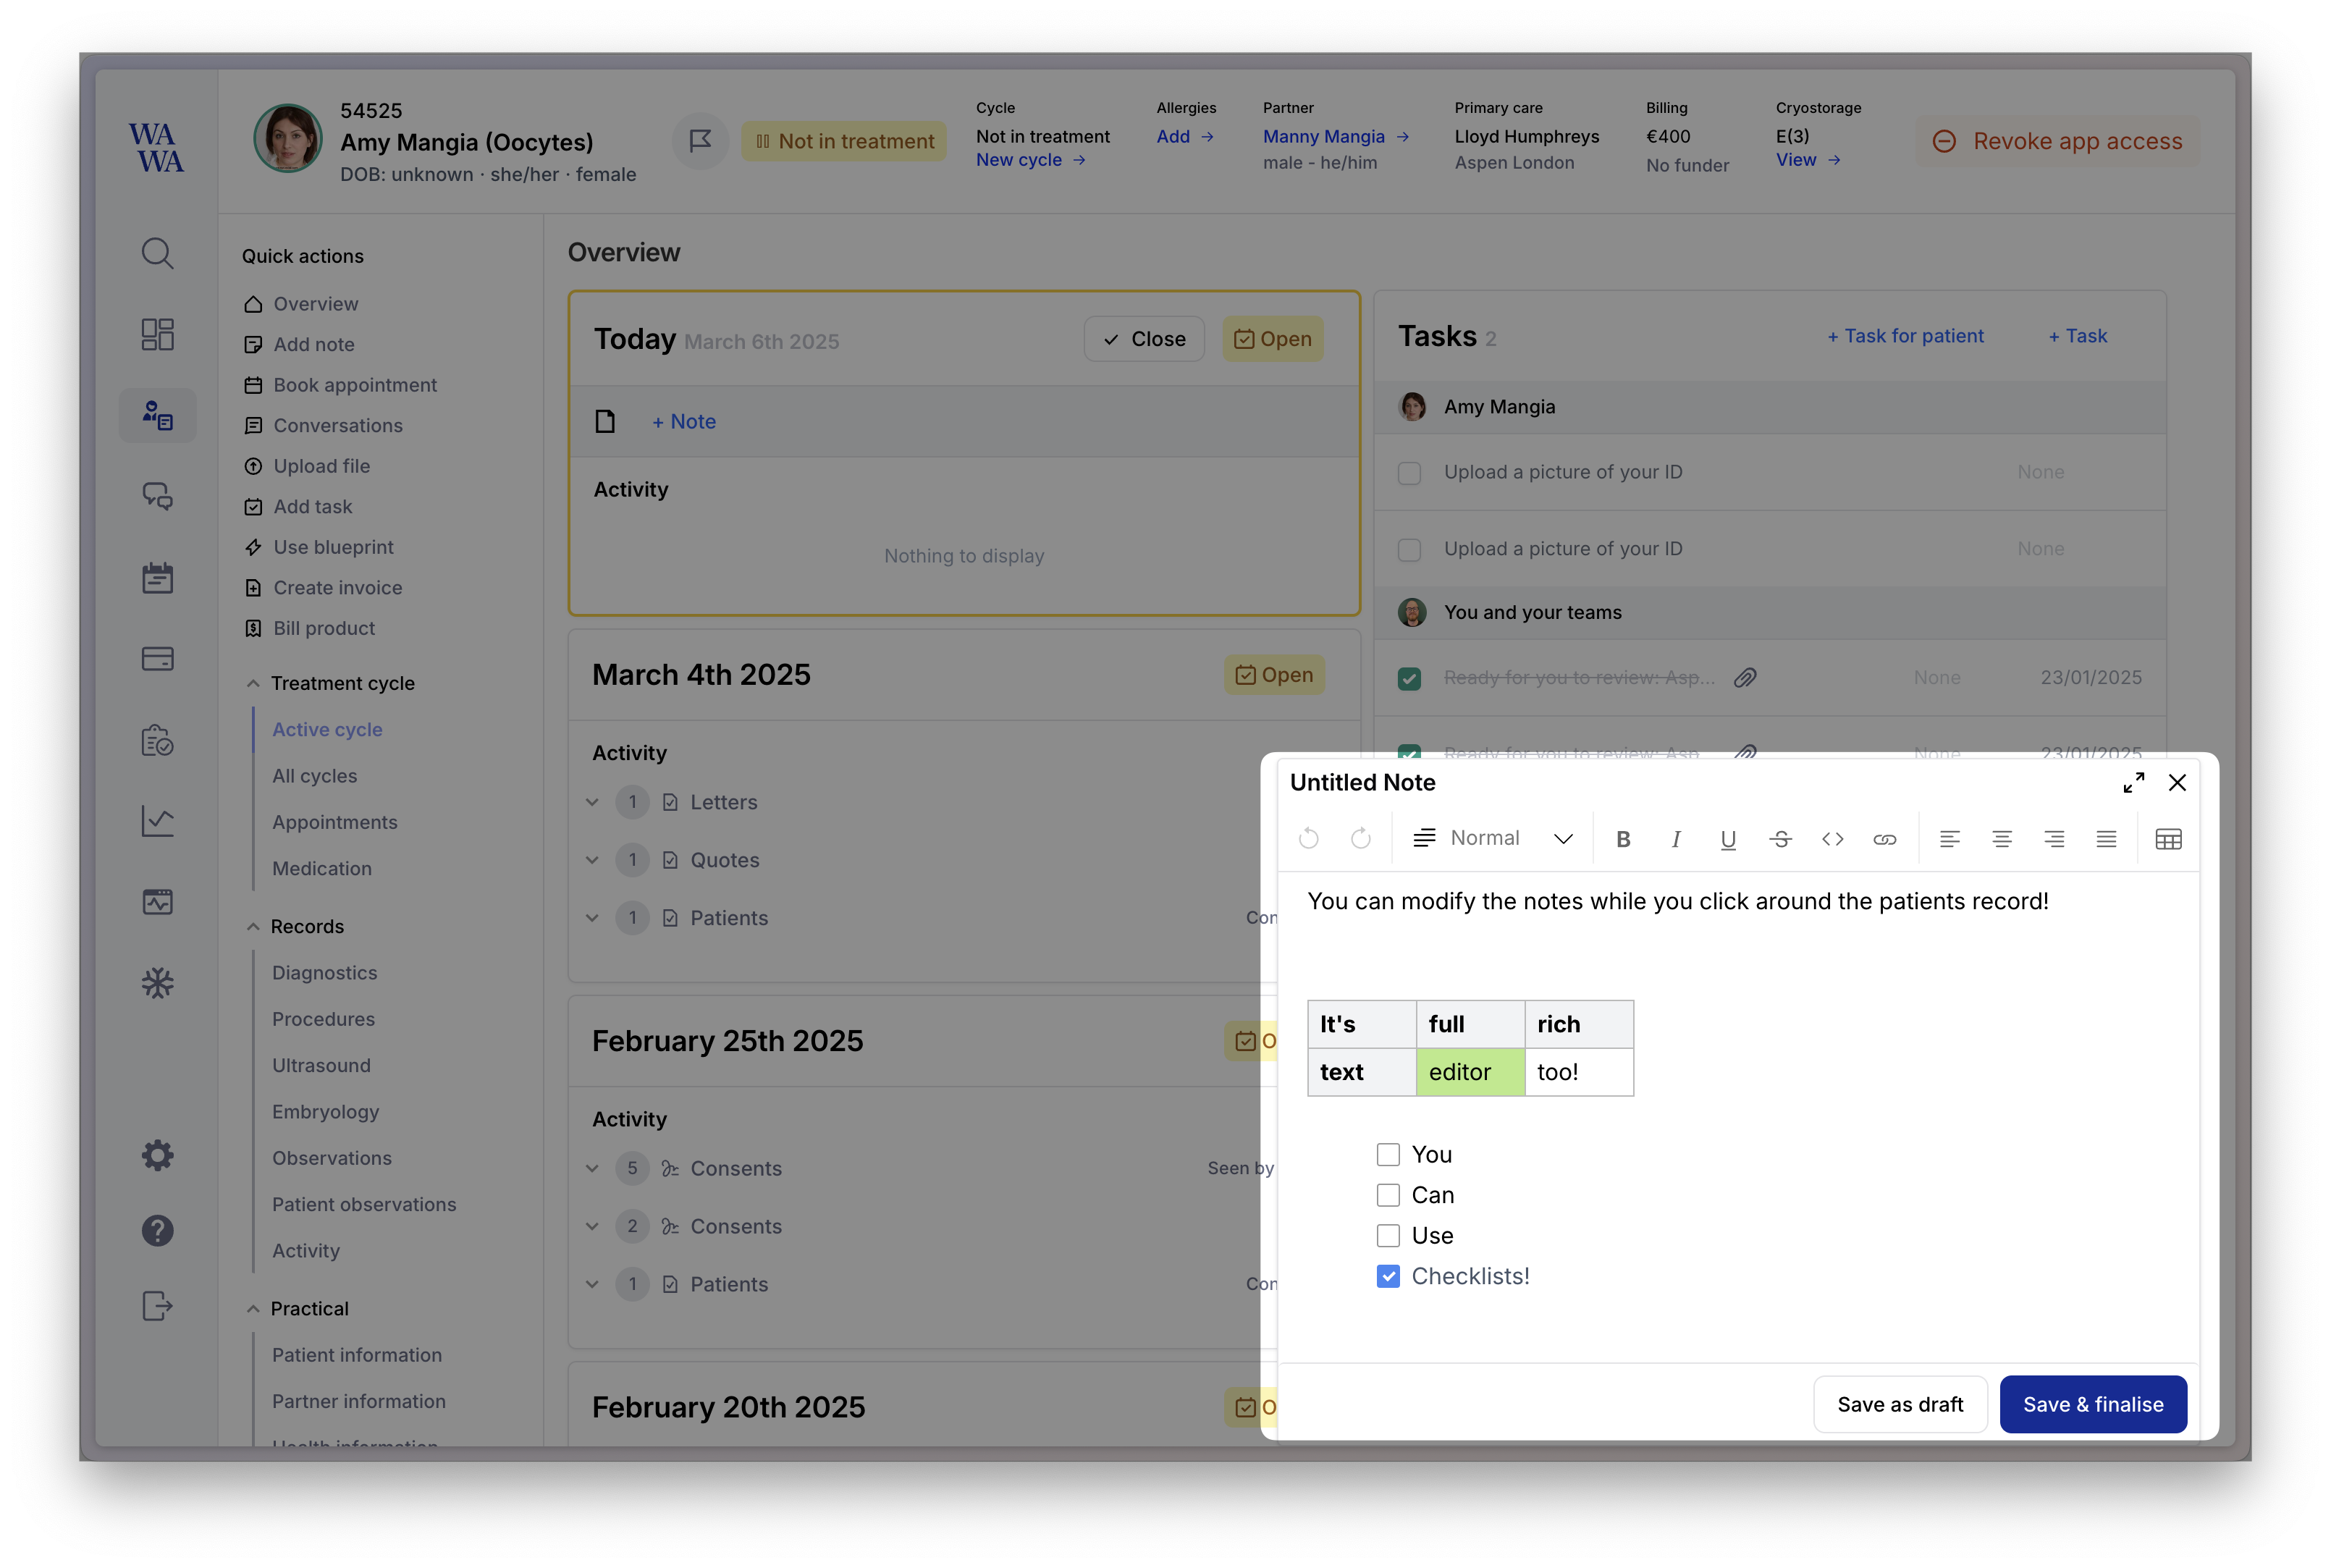
Task: Click Save & finalise button
Action: click(x=2092, y=1404)
